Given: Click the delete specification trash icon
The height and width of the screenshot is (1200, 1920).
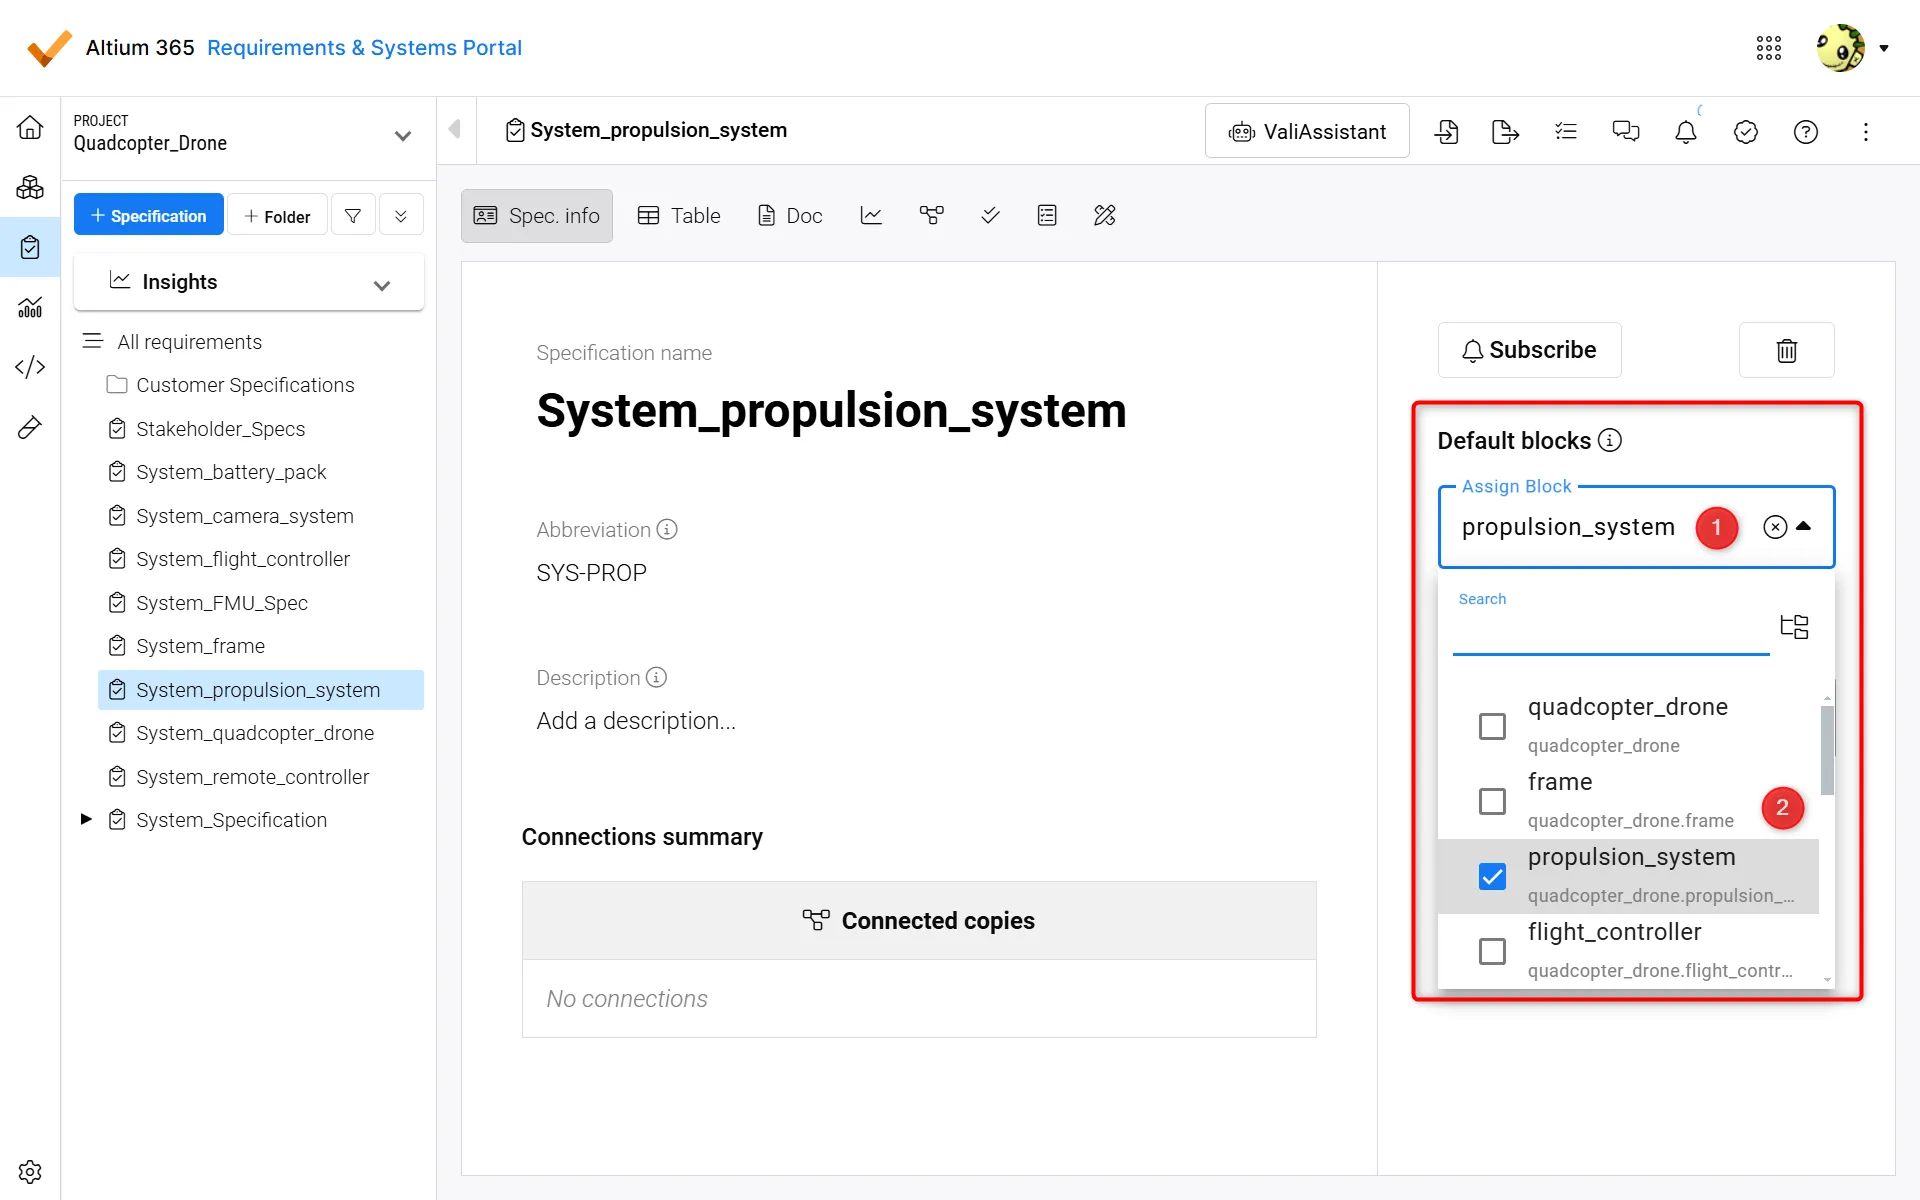Looking at the screenshot, I should (1786, 350).
